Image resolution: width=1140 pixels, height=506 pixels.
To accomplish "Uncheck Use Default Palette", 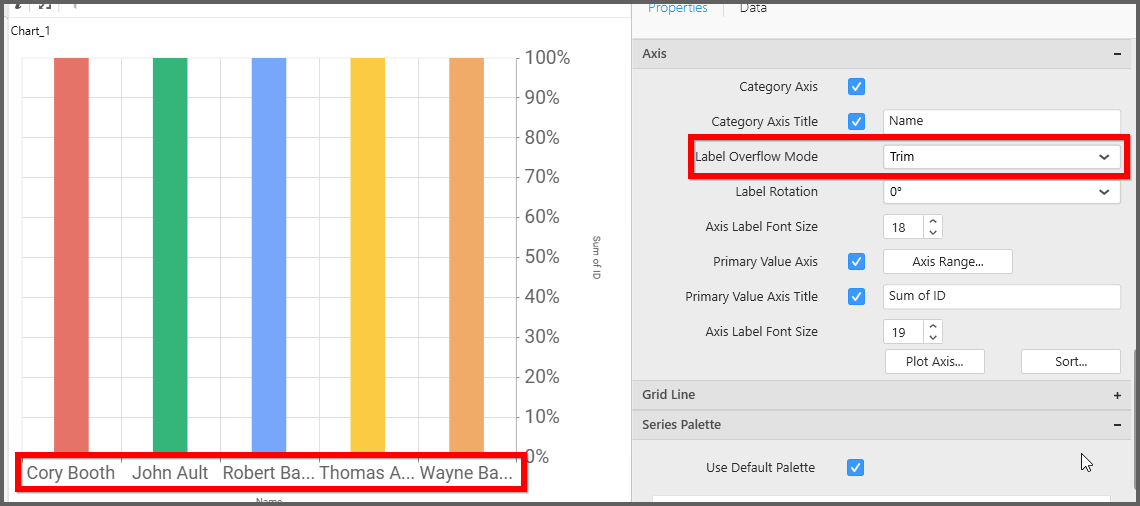I will point(856,467).
